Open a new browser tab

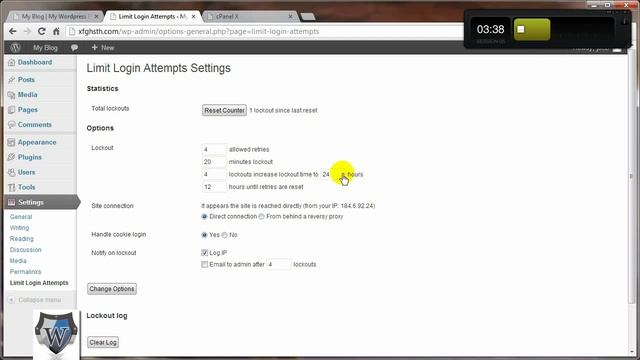pyautogui.click(x=307, y=17)
